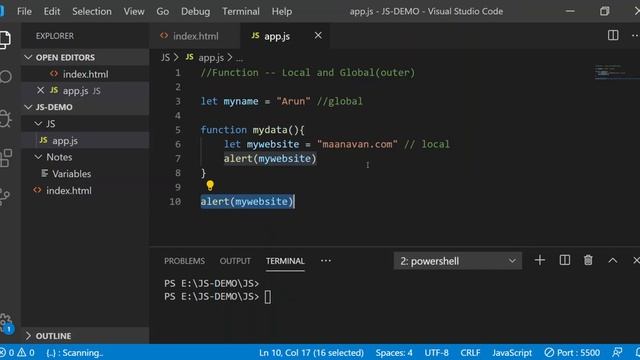Open the panel's more tabs ellipsis
The width and height of the screenshot is (640, 360).
tap(326, 261)
